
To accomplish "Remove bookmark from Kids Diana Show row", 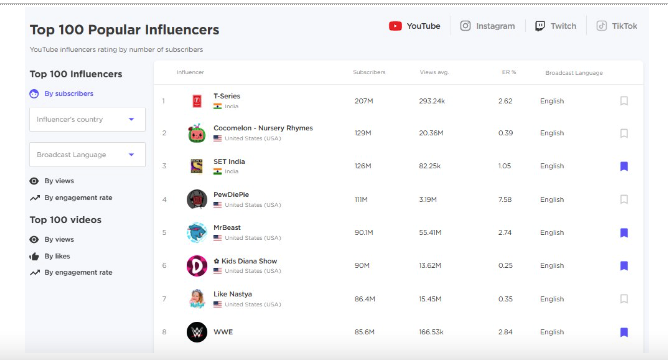I will [x=624, y=266].
